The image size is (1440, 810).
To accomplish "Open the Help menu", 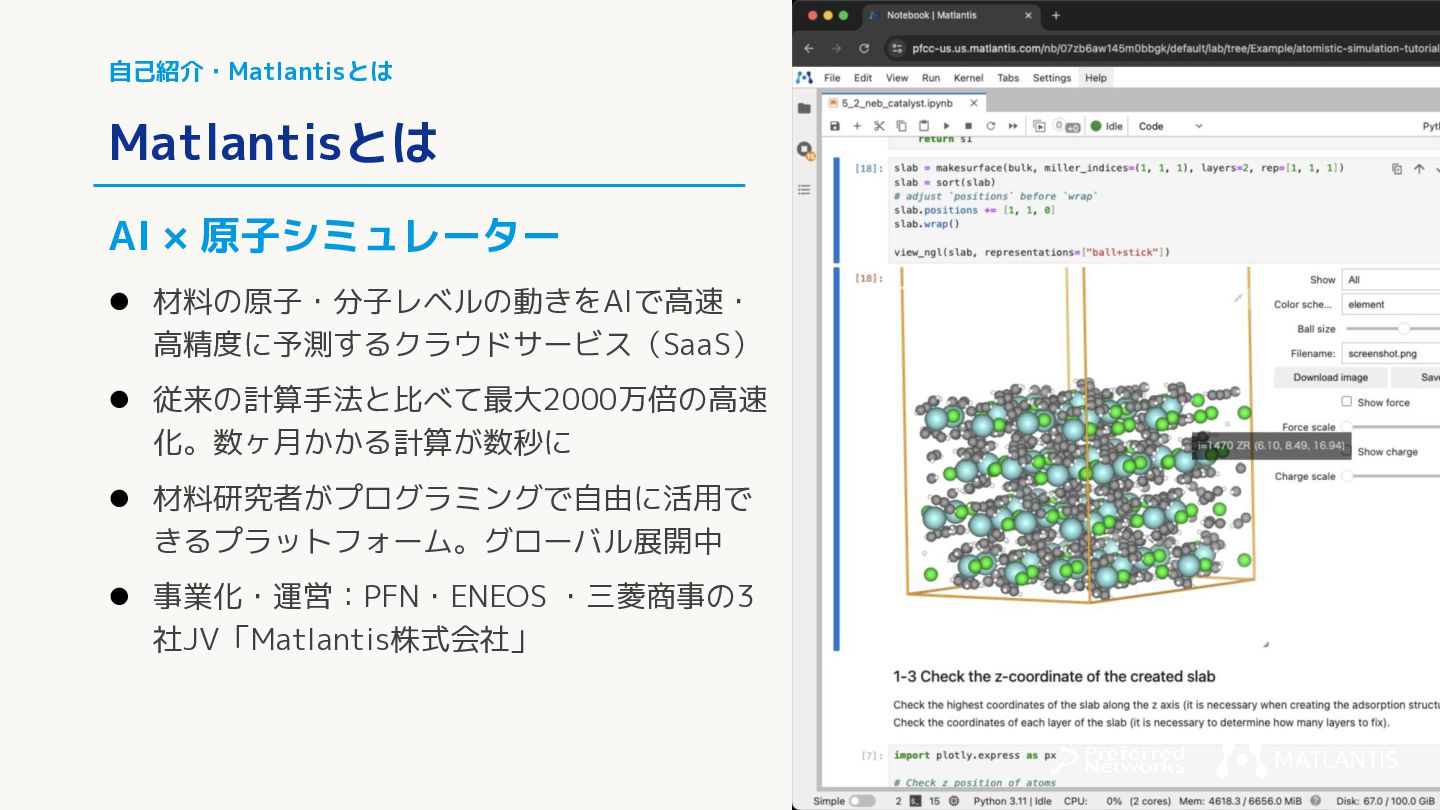I will [x=1096, y=78].
